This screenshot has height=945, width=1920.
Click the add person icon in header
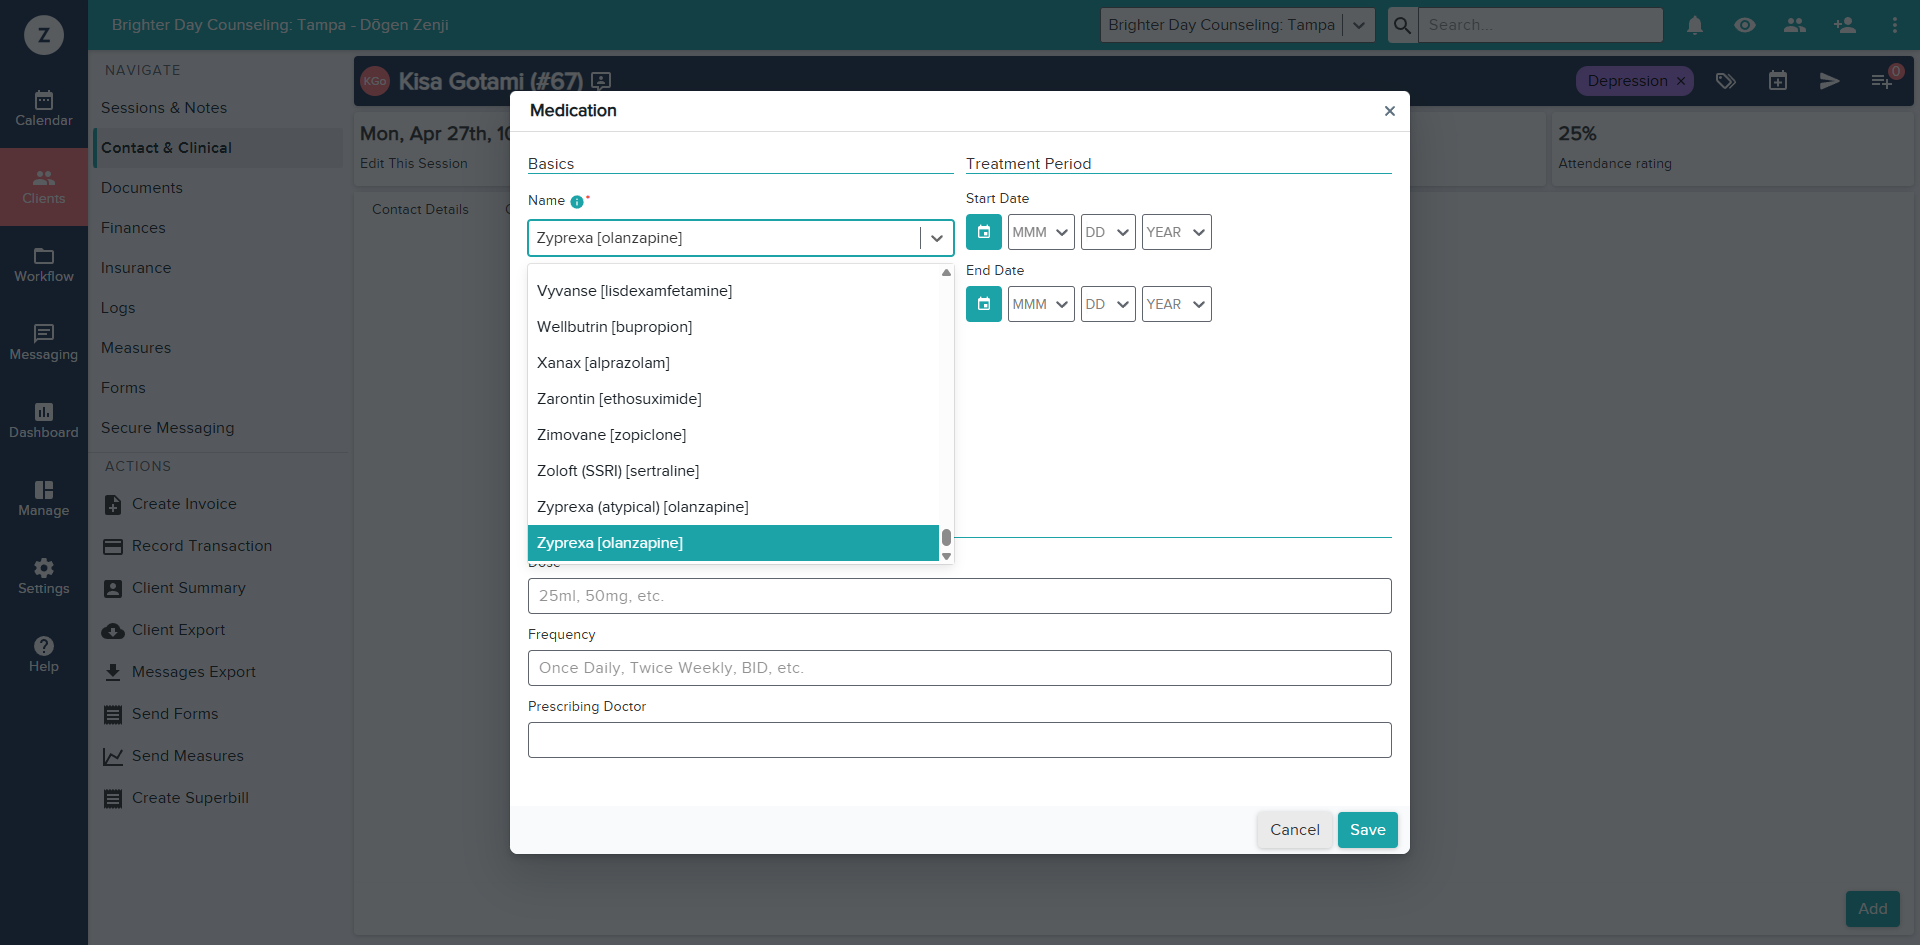coord(1845,25)
